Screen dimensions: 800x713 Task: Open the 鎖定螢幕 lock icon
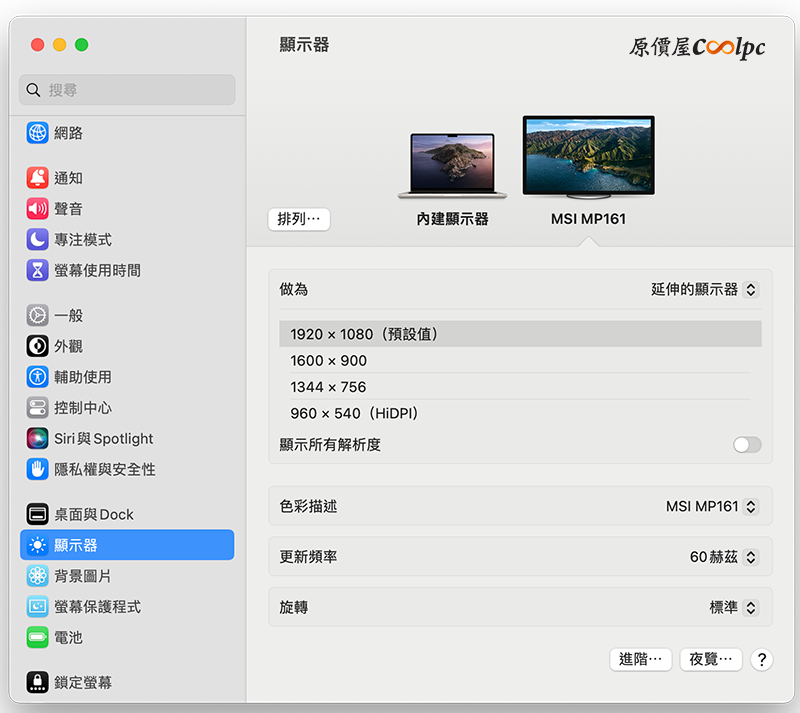tap(37, 682)
